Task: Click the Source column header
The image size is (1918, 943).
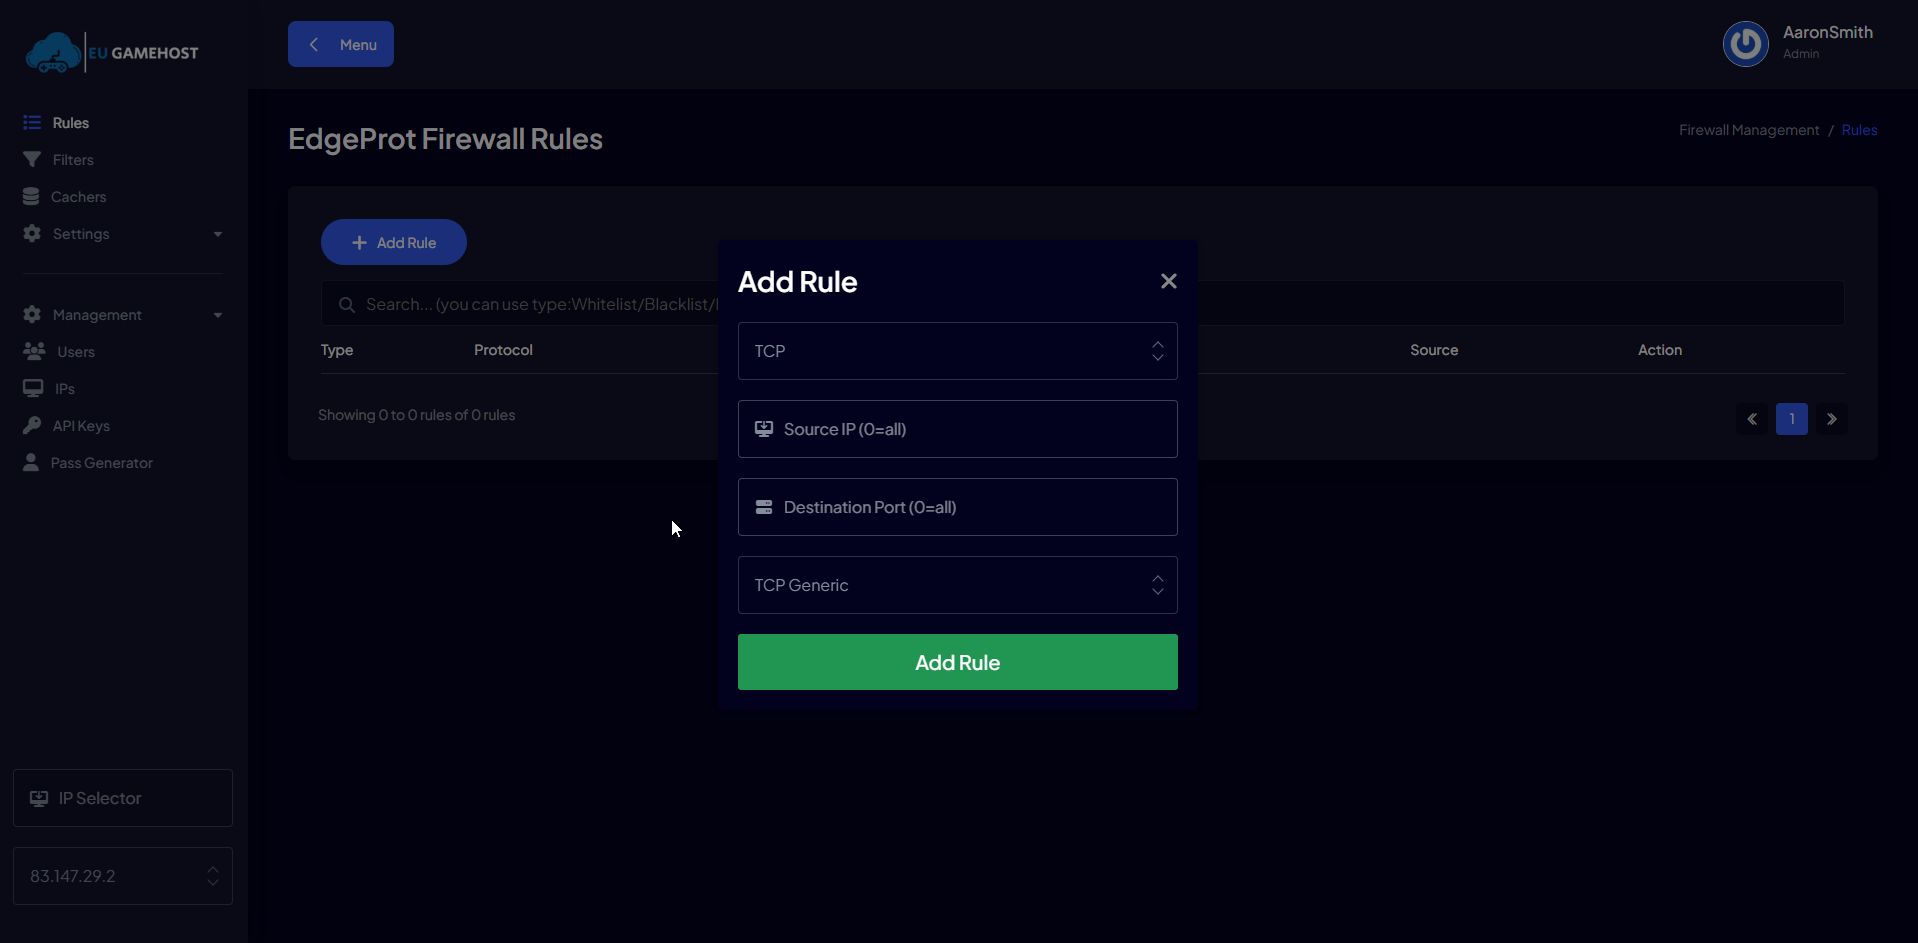Action: (1434, 350)
